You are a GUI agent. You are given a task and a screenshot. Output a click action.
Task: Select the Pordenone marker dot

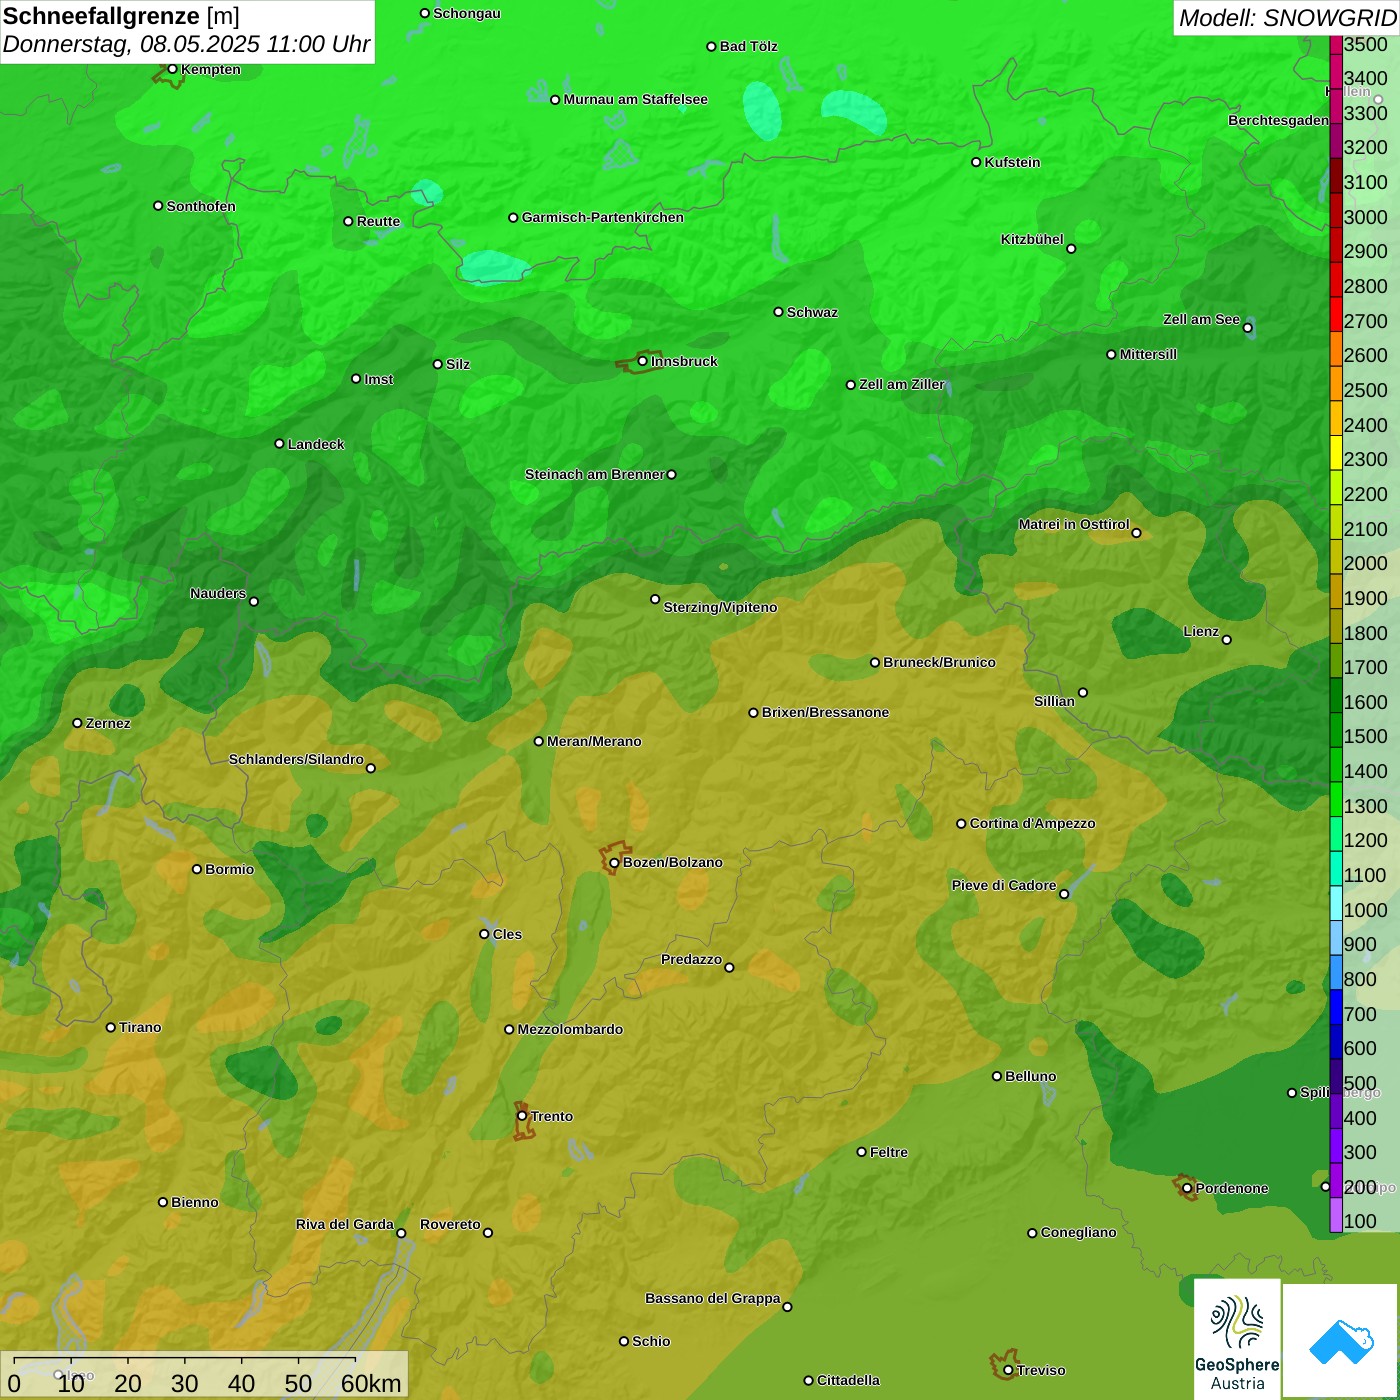(1187, 1188)
